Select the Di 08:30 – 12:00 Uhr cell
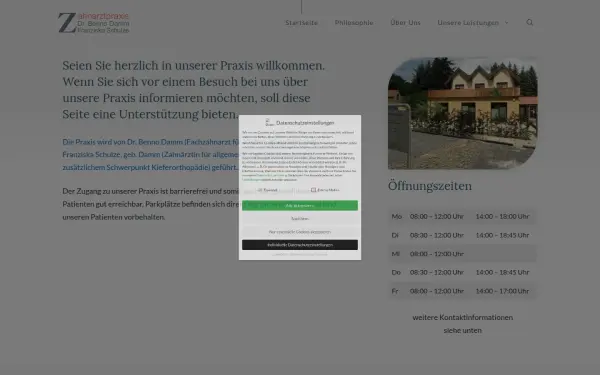Screen dimensions: 600x375 pos(437,235)
